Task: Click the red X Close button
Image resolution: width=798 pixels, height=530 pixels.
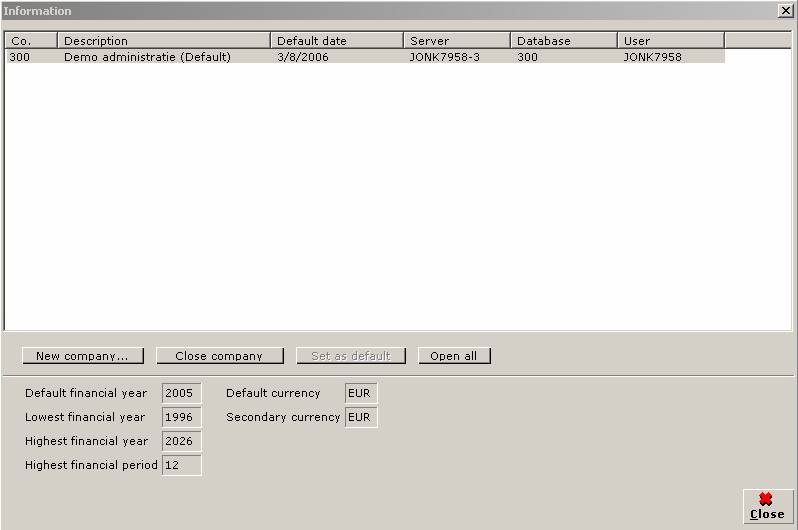Action: point(767,506)
